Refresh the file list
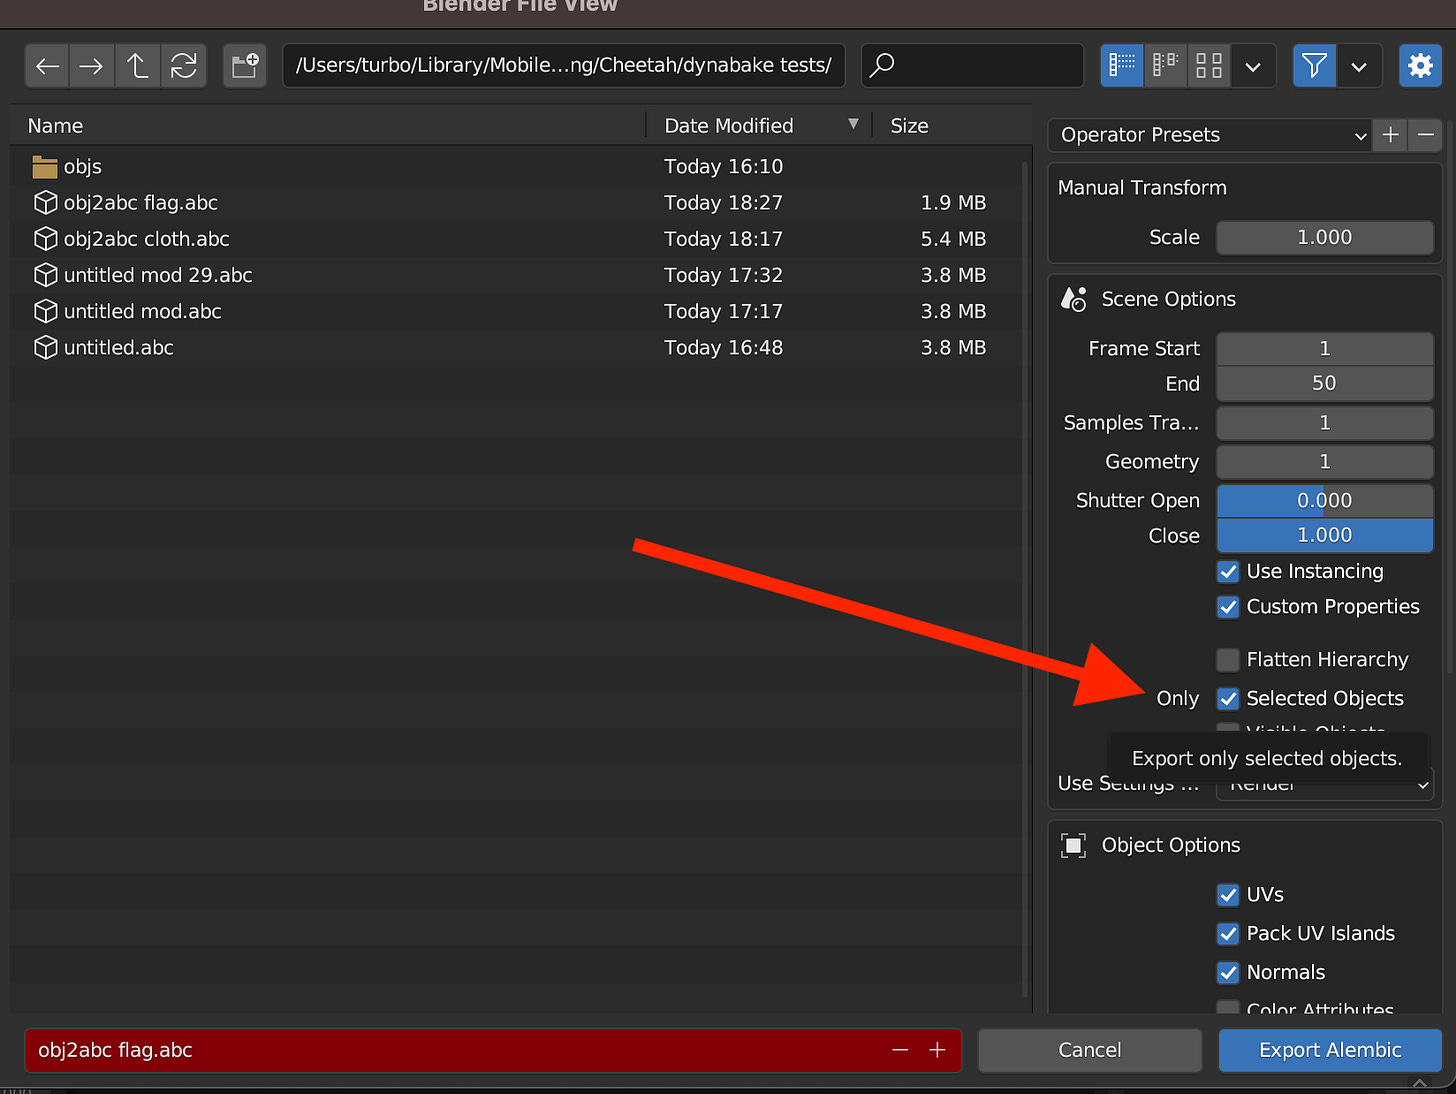 tap(184, 66)
